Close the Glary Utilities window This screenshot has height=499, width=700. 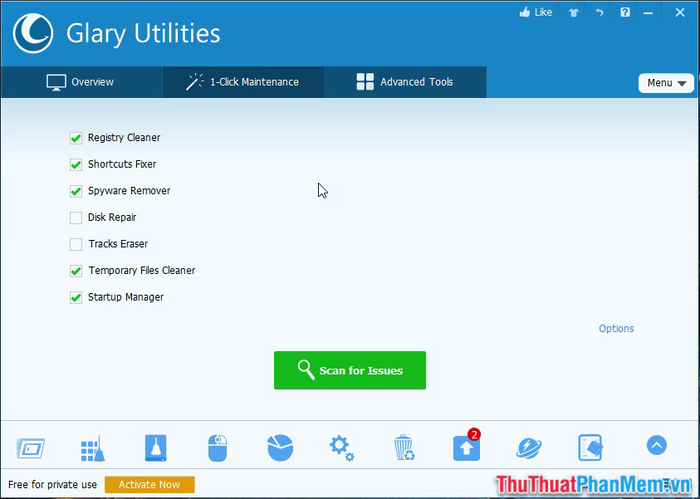pos(680,12)
